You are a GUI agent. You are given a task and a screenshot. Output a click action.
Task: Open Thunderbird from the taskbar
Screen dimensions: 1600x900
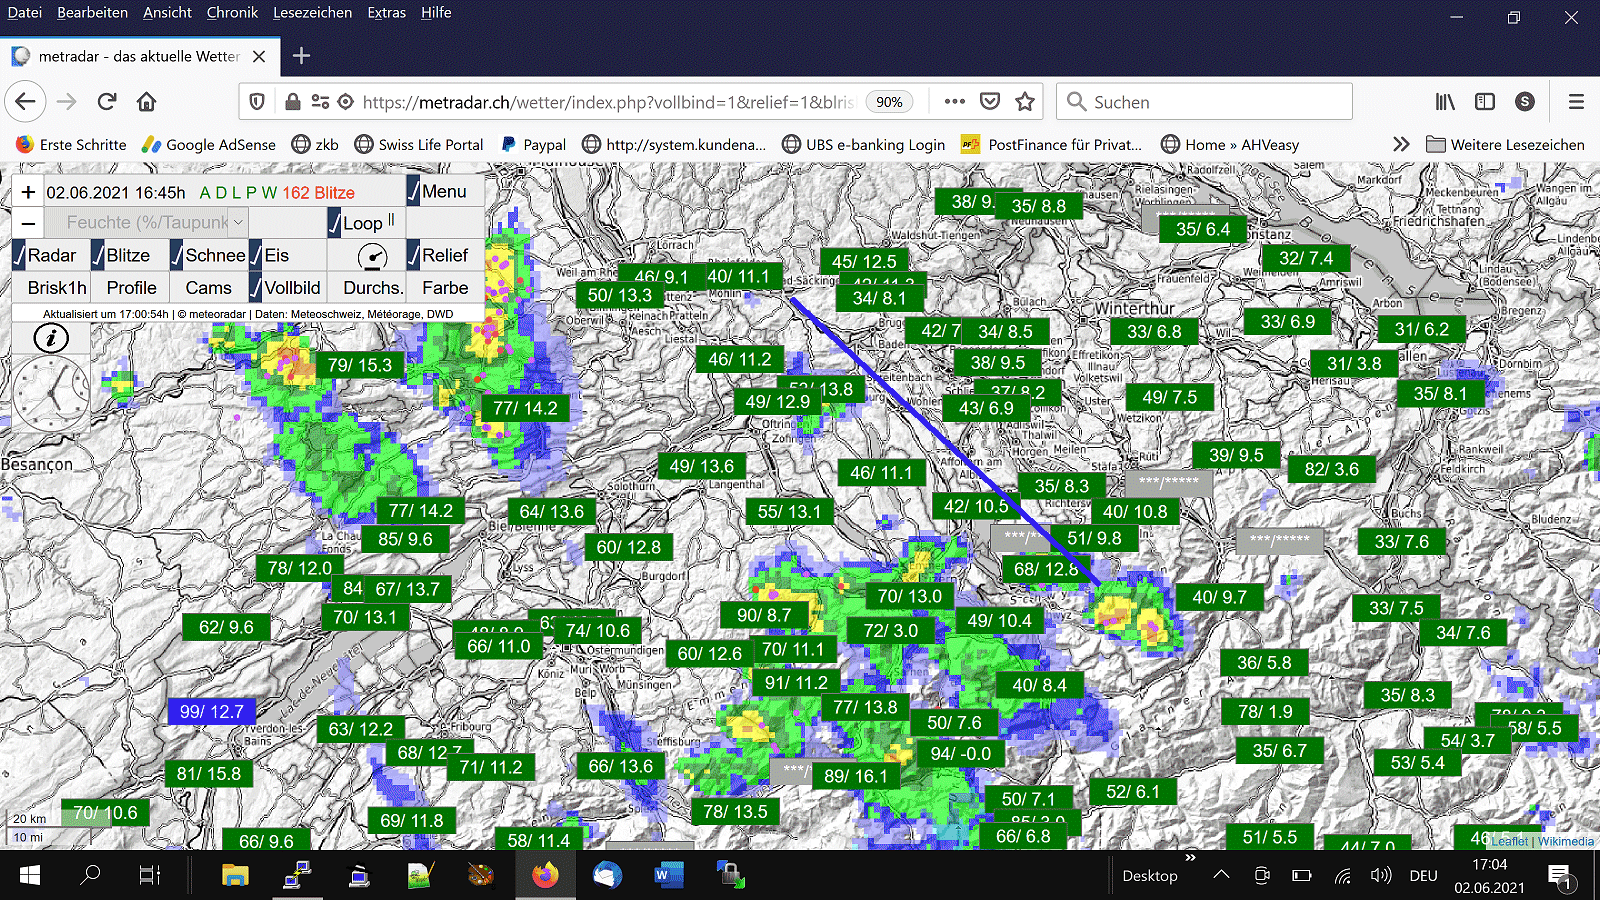pos(607,876)
